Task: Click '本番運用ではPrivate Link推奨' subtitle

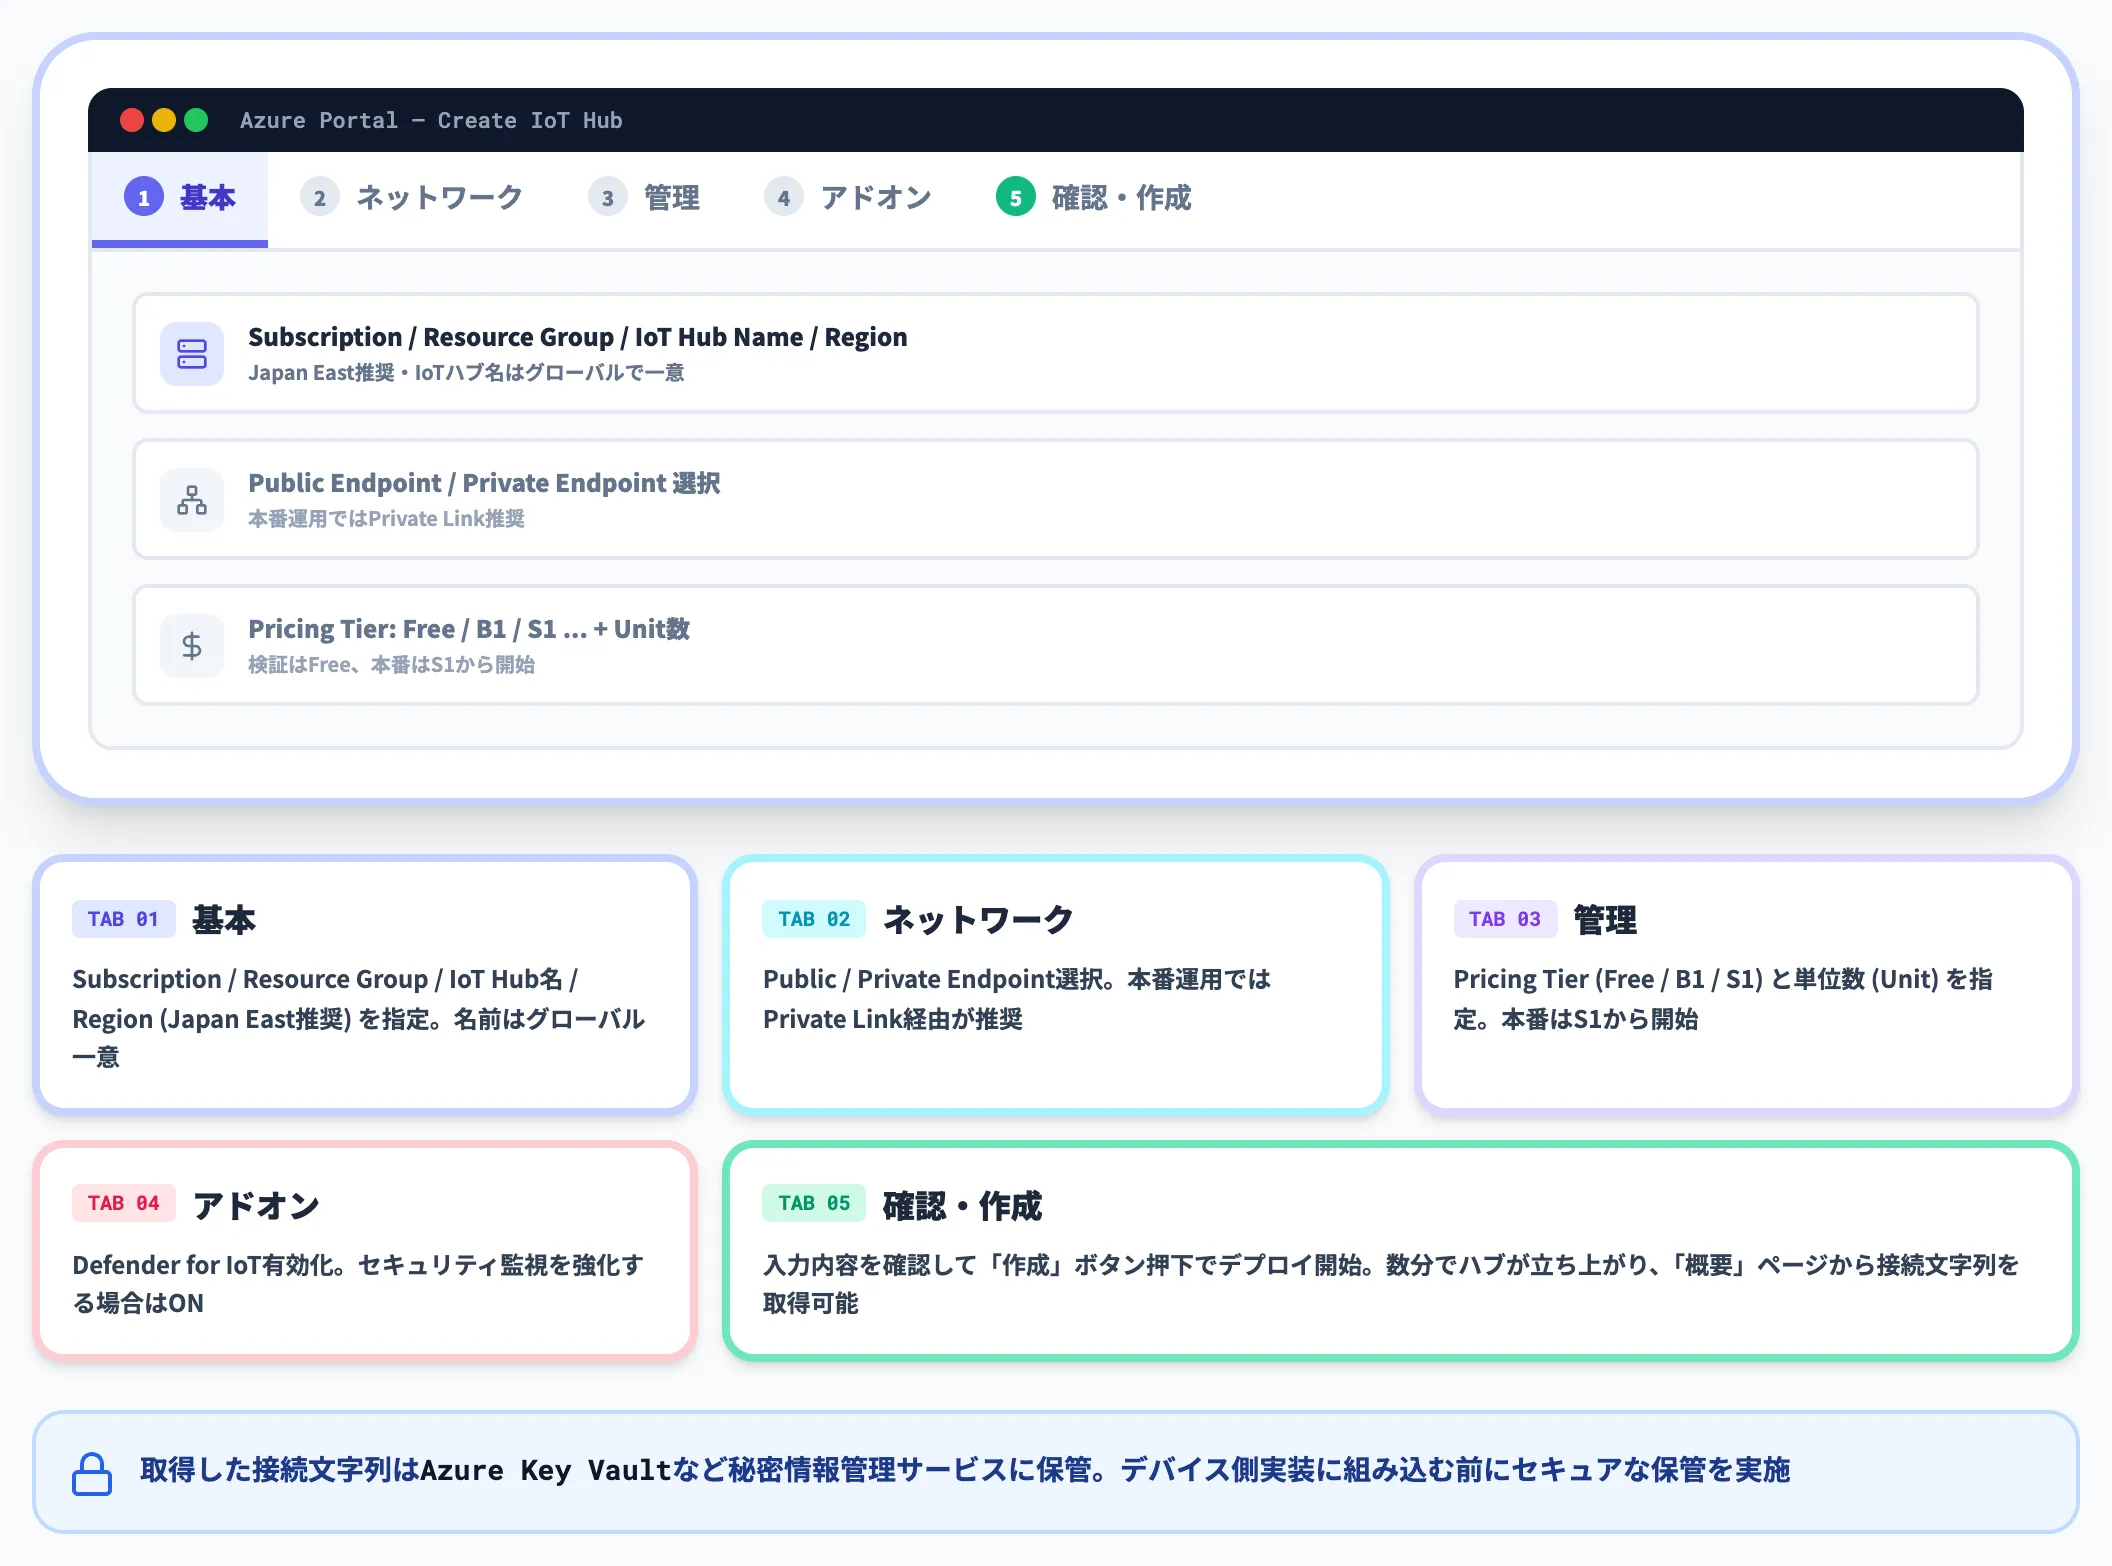Action: 386,519
